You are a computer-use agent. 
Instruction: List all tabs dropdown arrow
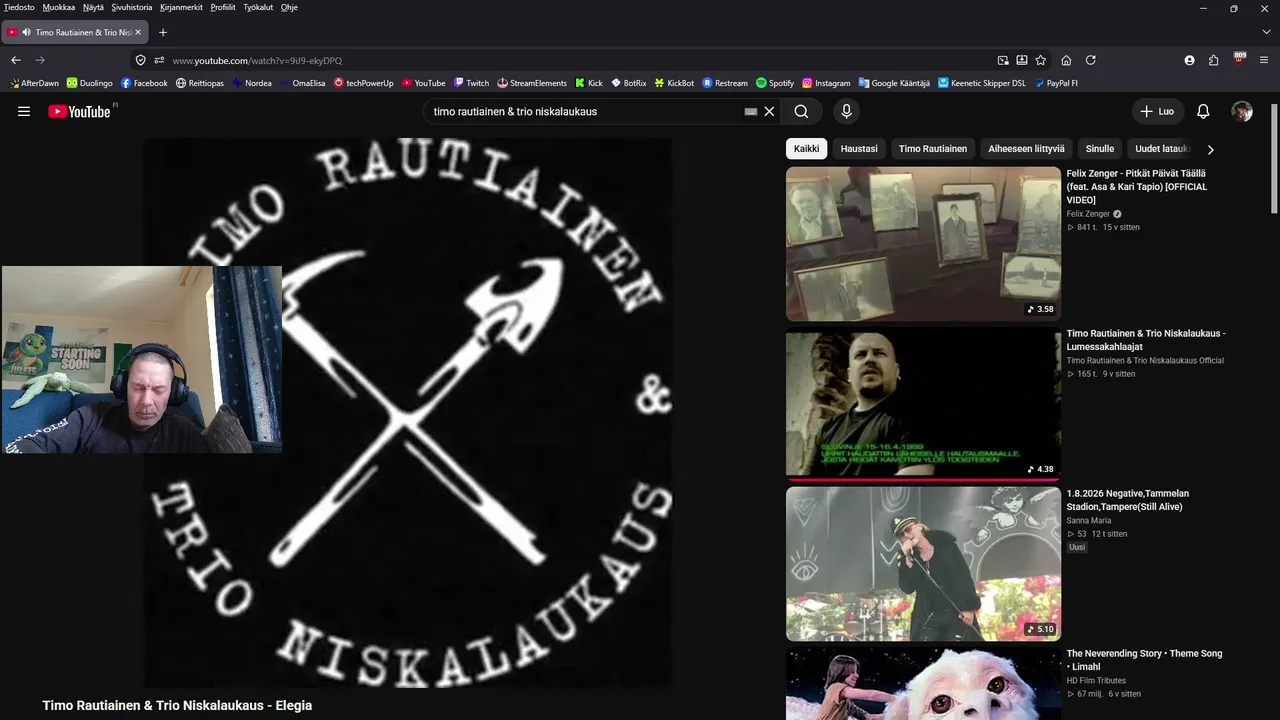[1265, 32]
